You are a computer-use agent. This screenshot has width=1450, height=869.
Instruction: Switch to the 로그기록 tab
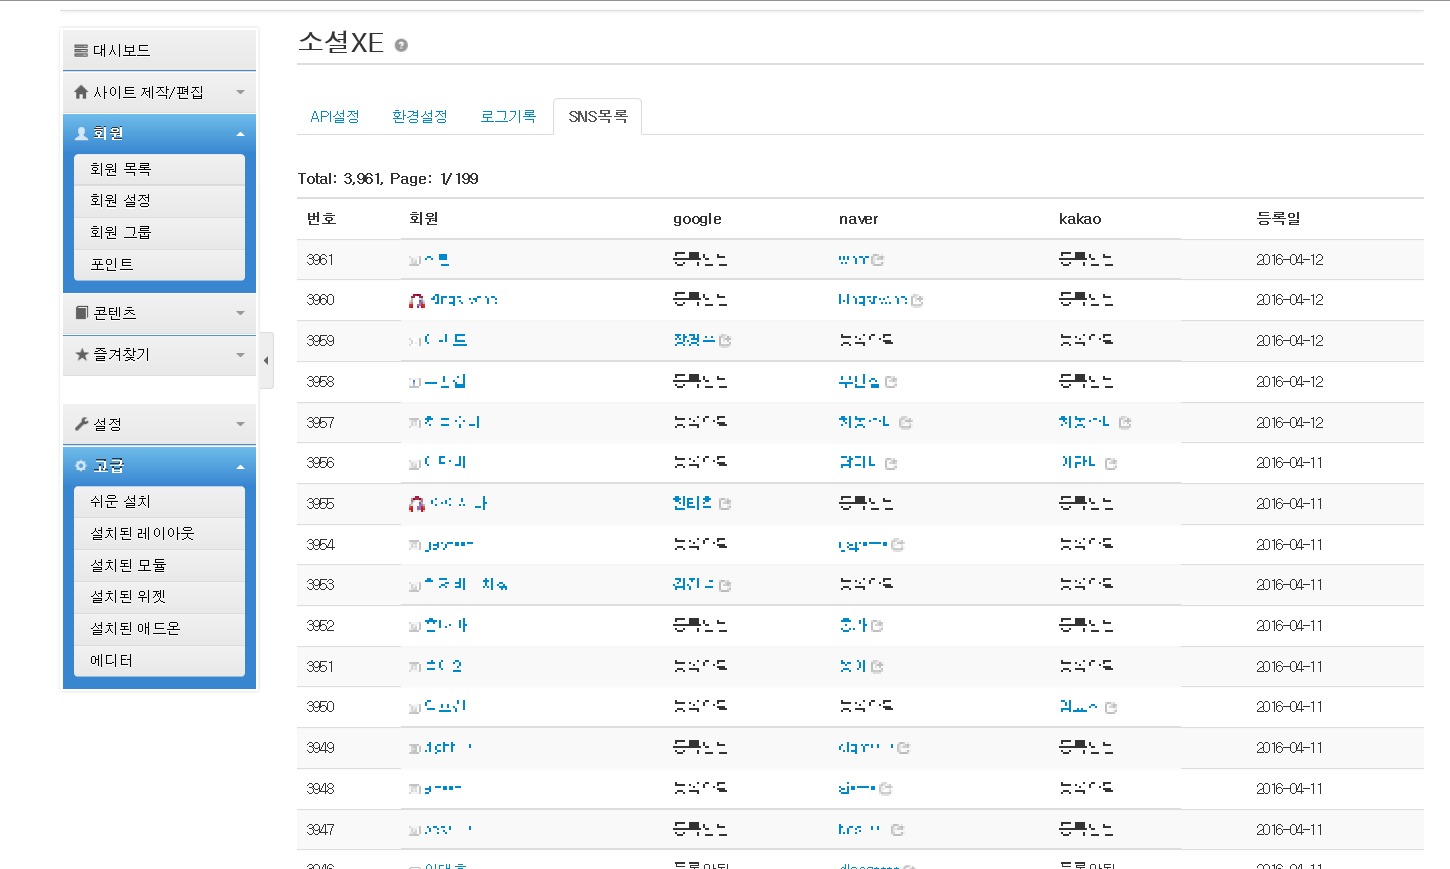tap(508, 117)
